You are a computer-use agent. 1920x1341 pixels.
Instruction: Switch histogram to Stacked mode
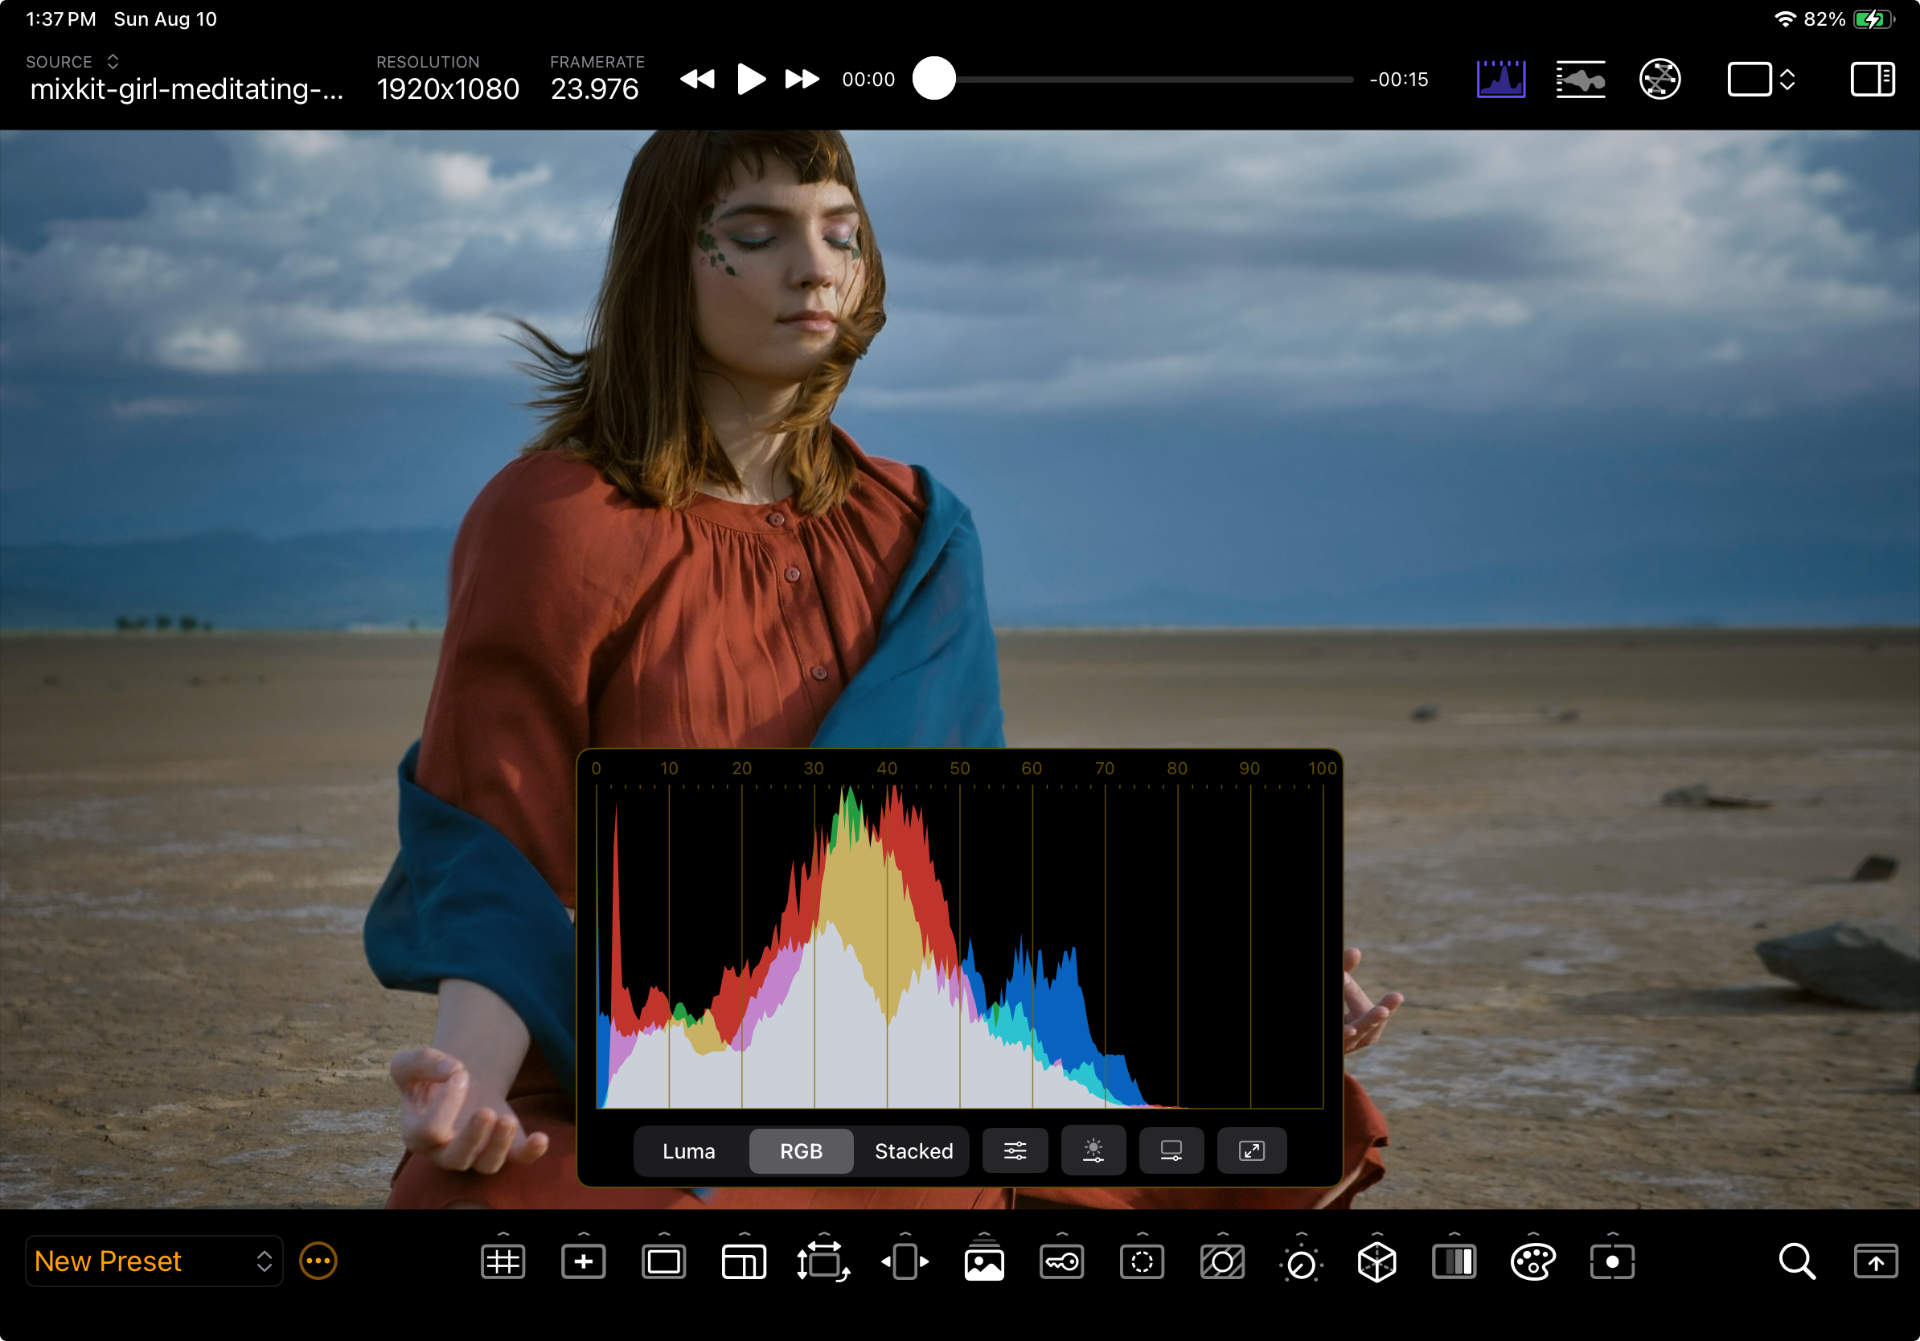[913, 1151]
